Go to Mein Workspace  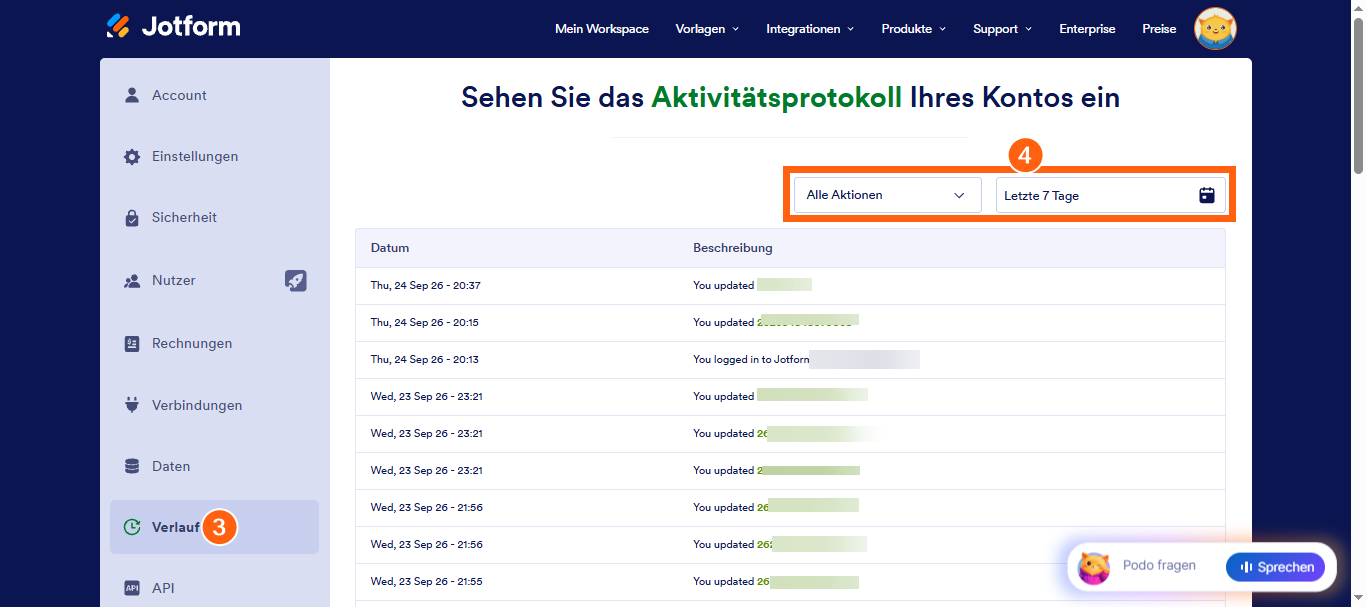pyautogui.click(x=602, y=29)
